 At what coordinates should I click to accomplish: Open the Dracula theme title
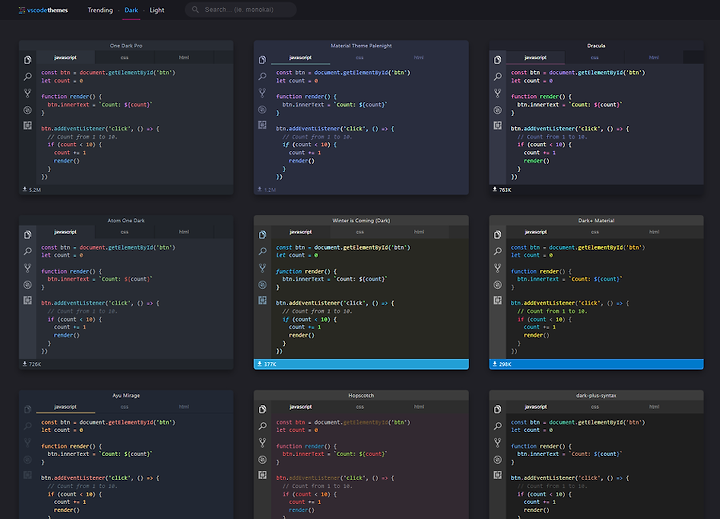point(596,45)
